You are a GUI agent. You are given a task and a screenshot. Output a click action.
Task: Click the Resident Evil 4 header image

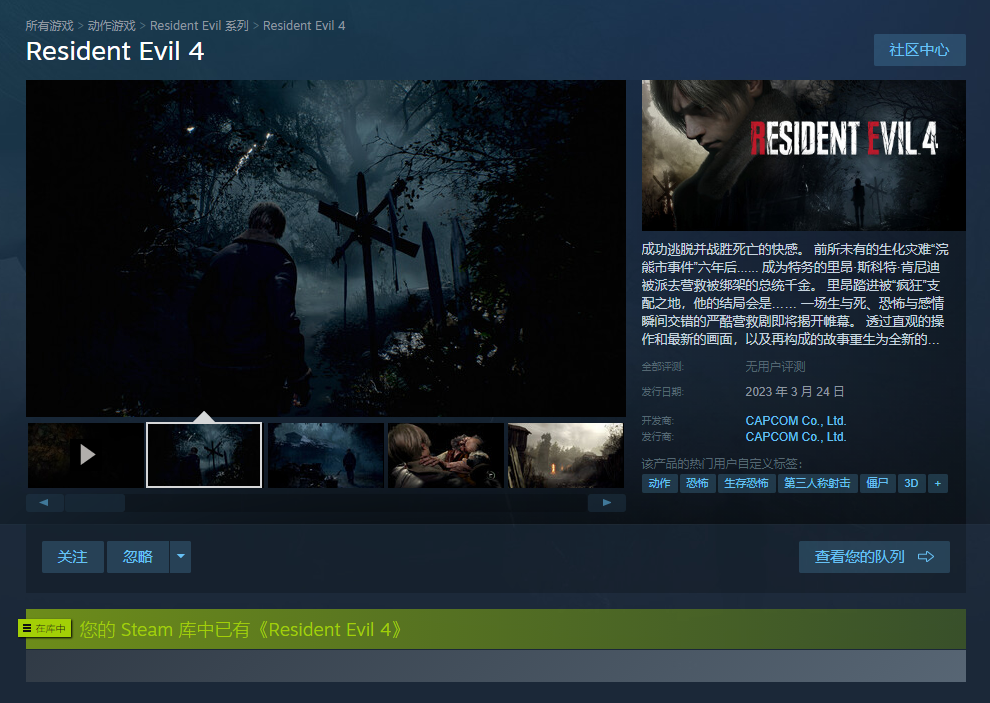804,155
